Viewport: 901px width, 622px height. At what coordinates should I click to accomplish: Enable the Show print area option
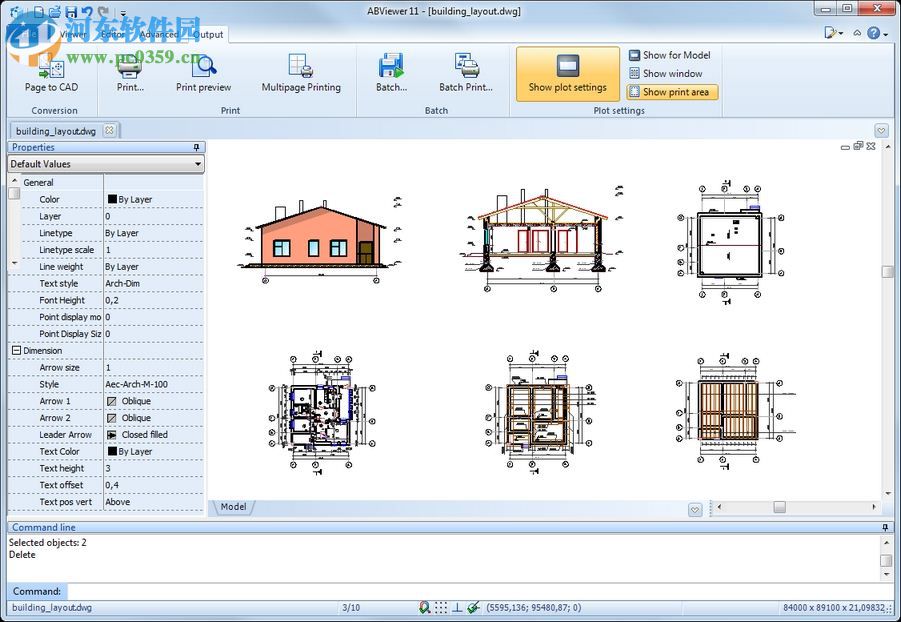click(671, 91)
